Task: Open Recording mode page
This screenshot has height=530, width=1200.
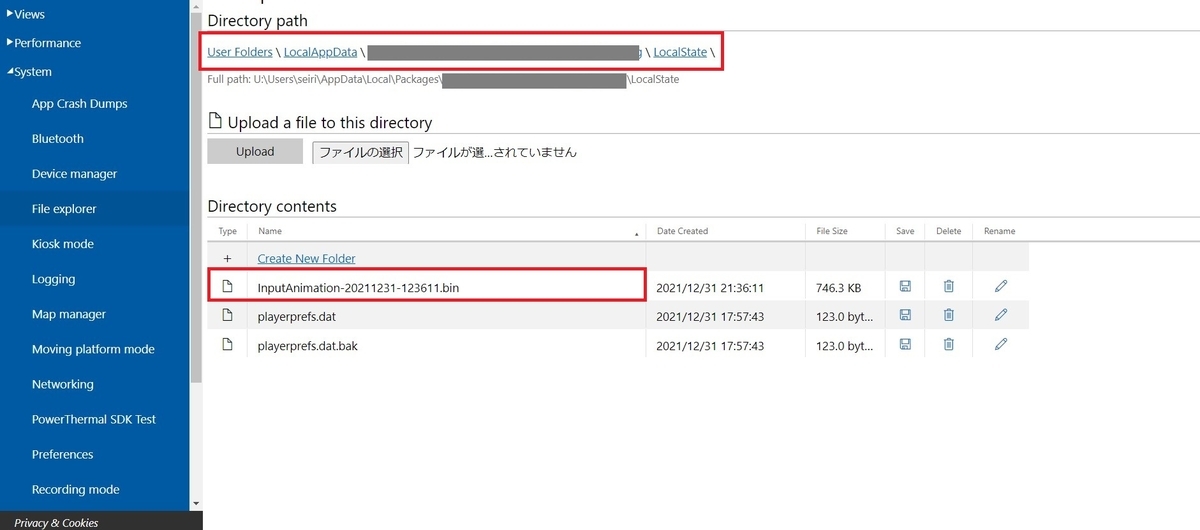Action: [75, 490]
